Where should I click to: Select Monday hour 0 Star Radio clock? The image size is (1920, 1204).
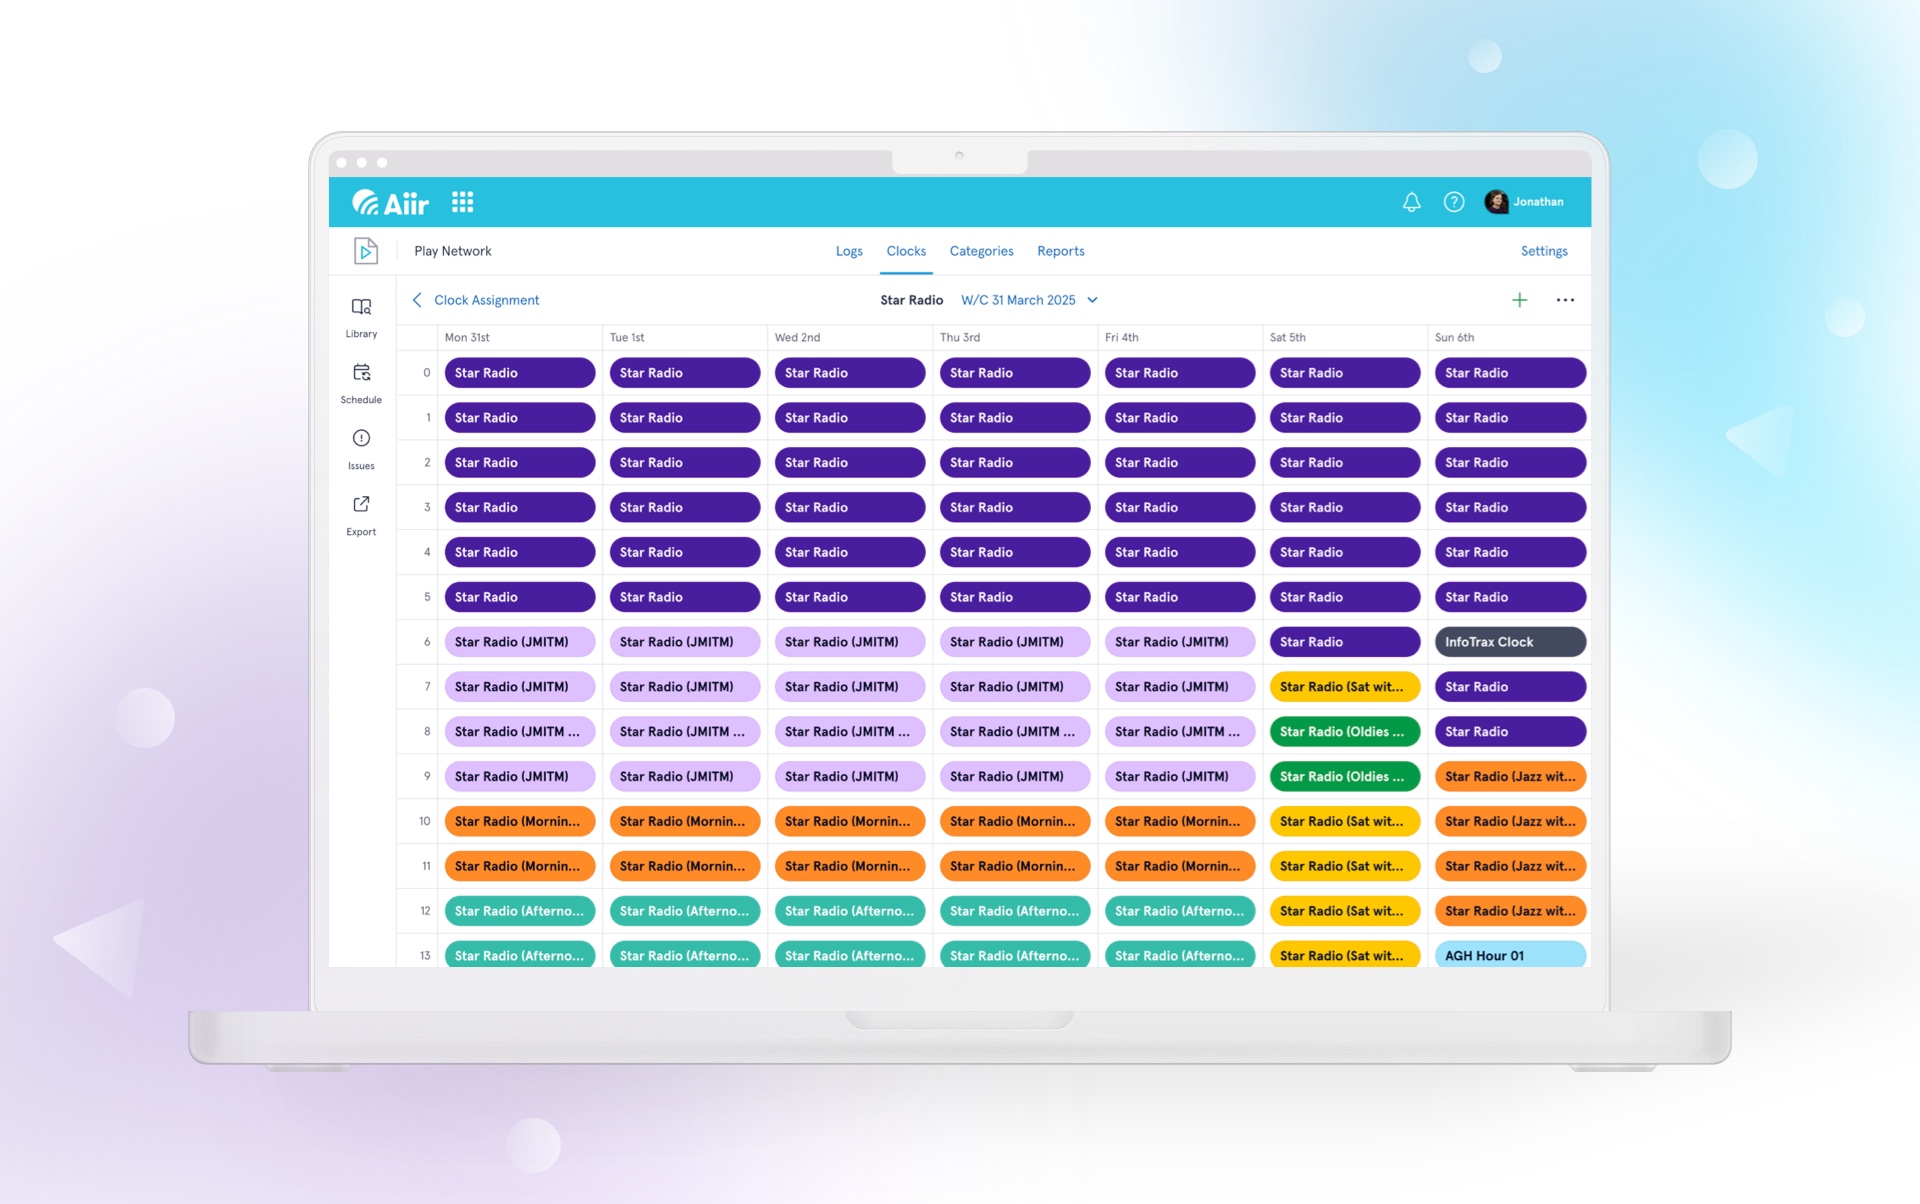click(520, 373)
